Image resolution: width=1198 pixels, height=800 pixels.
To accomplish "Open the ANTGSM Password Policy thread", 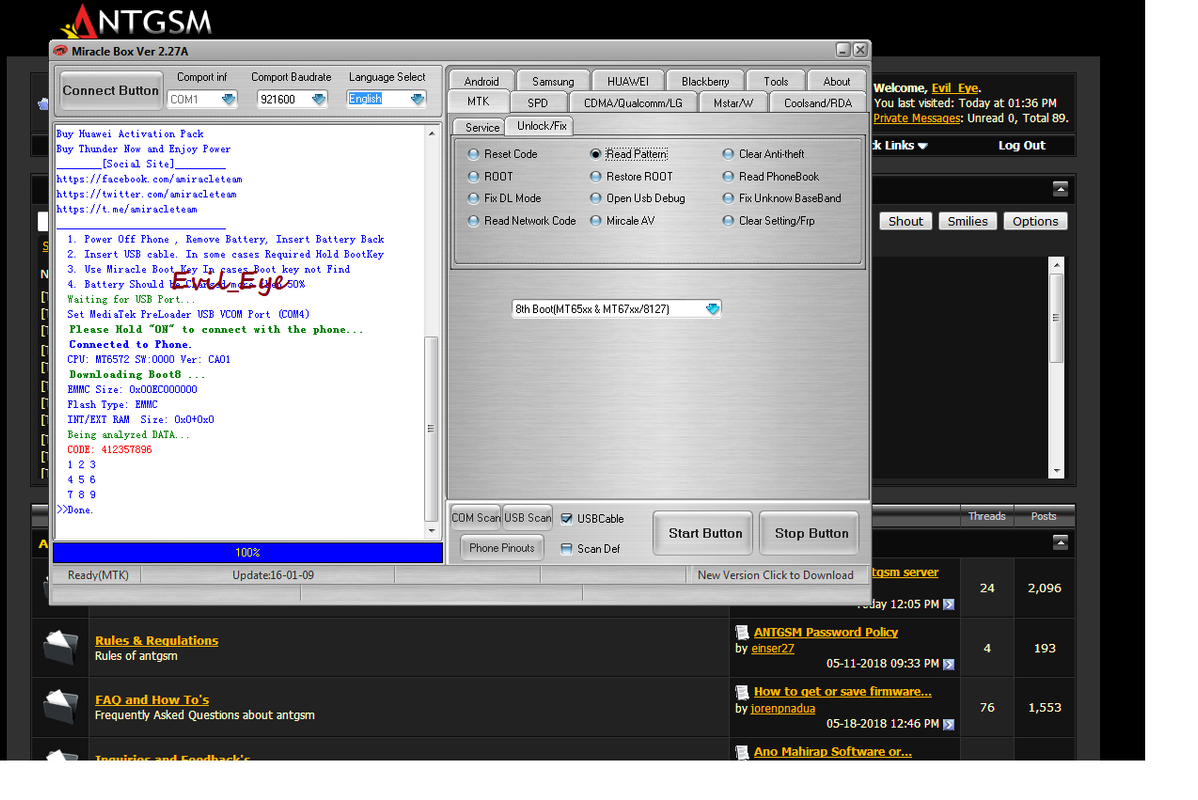I will [826, 632].
